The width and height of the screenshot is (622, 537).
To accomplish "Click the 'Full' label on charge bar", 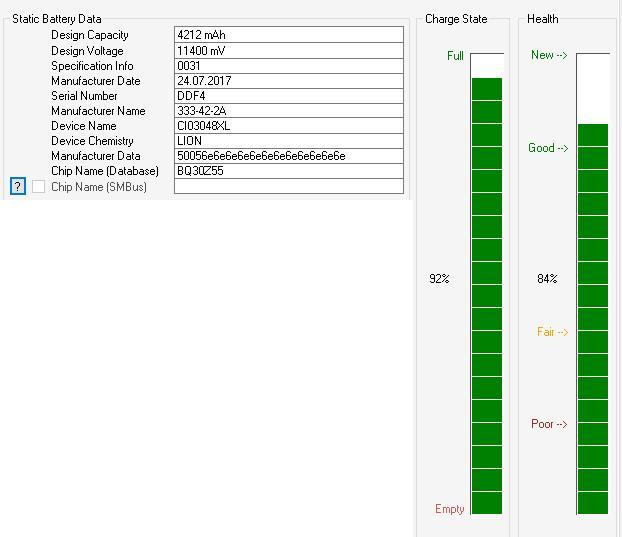I will [x=455, y=56].
